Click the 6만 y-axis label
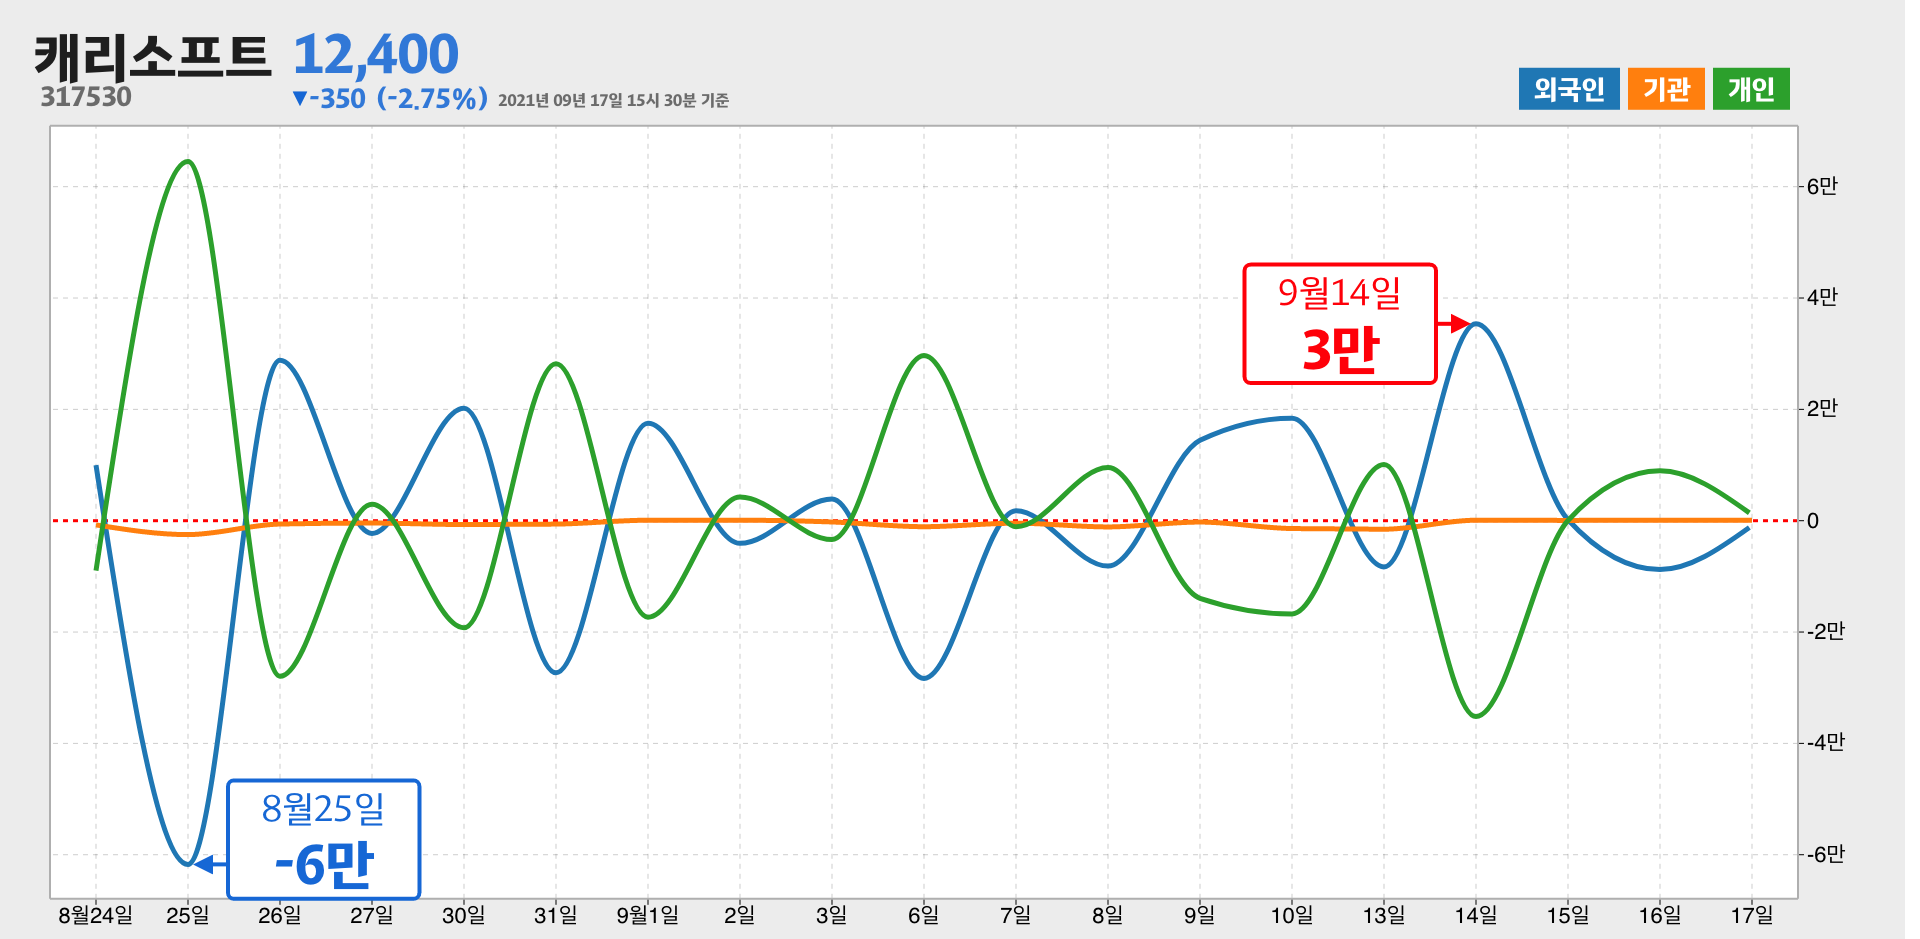The image size is (1920, 939). (1822, 186)
